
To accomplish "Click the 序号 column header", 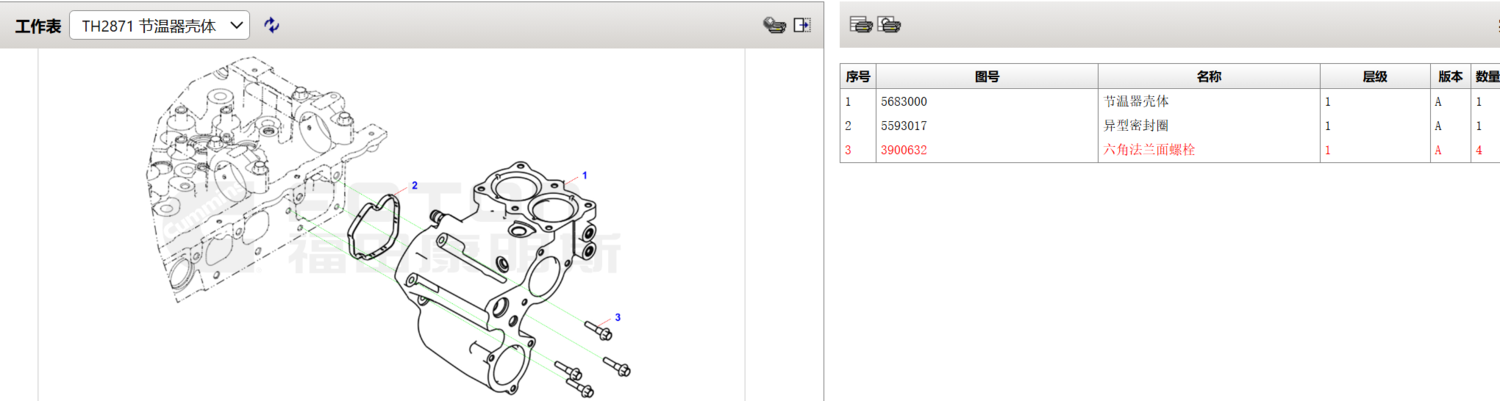I will (x=858, y=77).
